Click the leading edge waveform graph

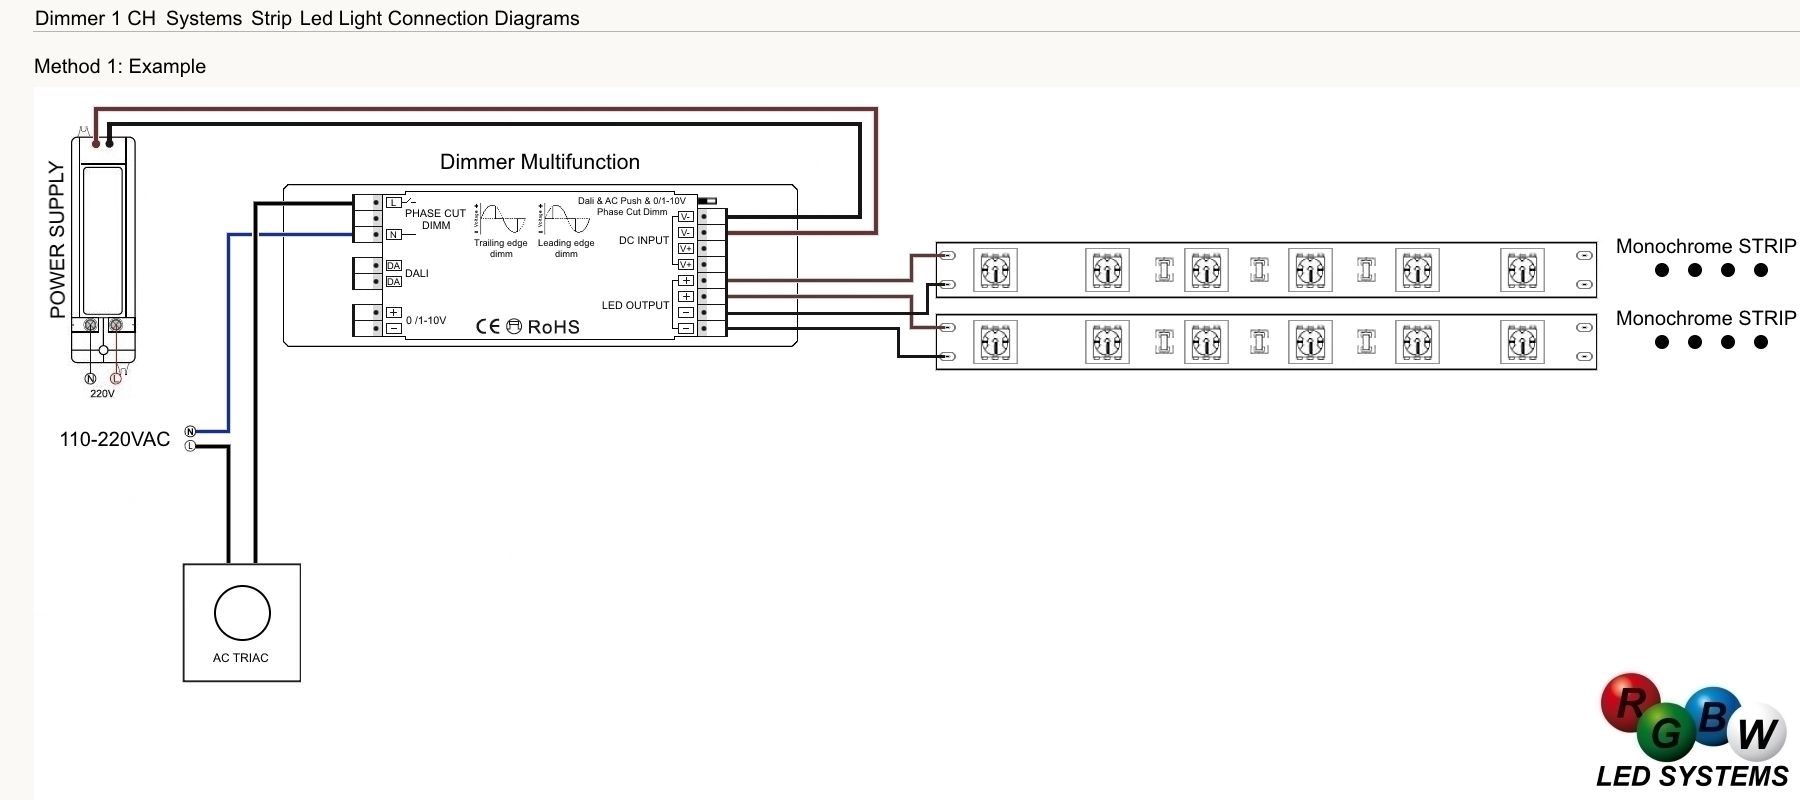[x=566, y=219]
